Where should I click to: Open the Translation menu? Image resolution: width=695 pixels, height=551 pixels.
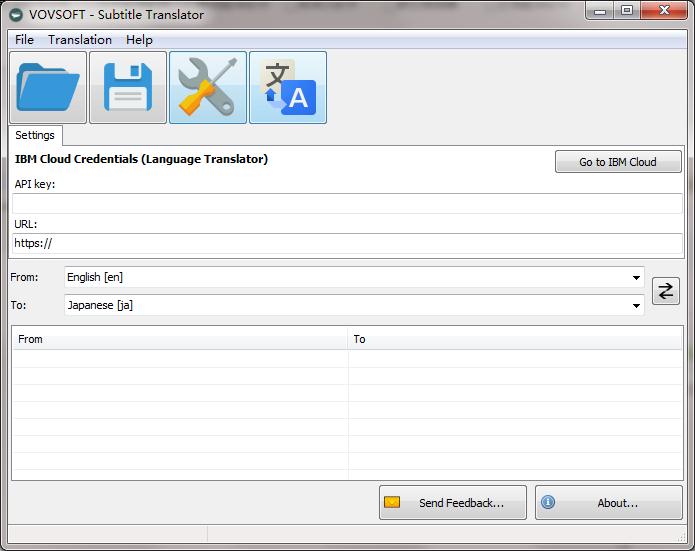(80, 40)
